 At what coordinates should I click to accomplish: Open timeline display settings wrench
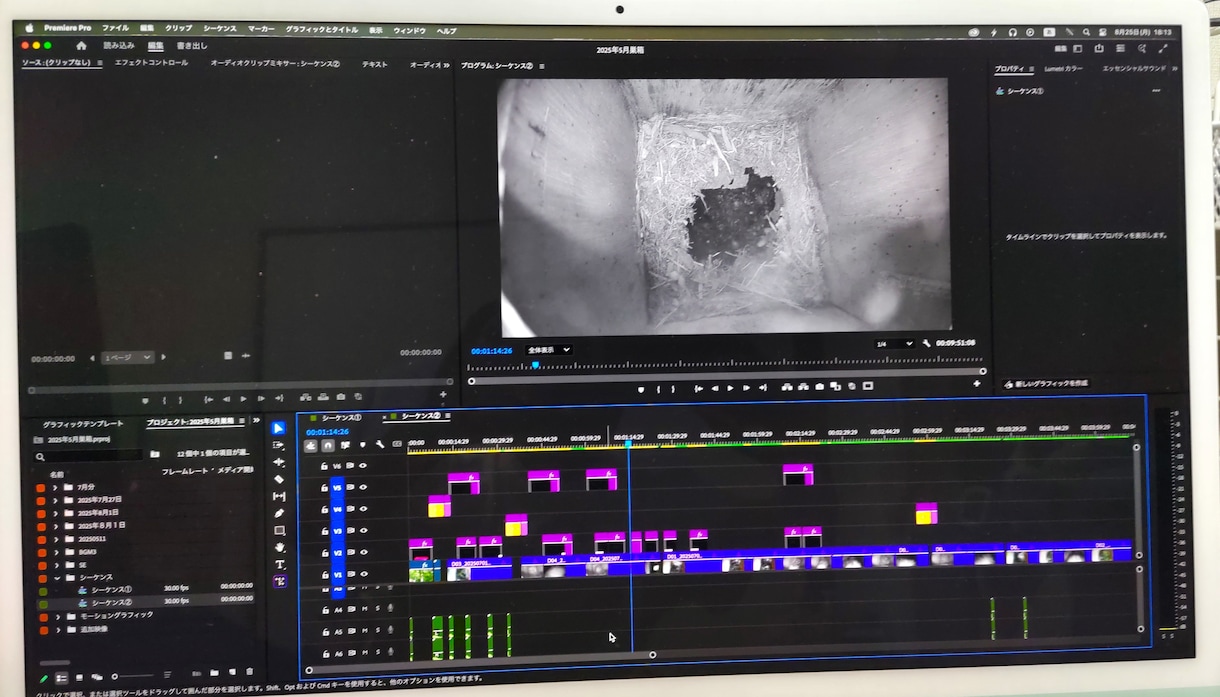tap(379, 445)
